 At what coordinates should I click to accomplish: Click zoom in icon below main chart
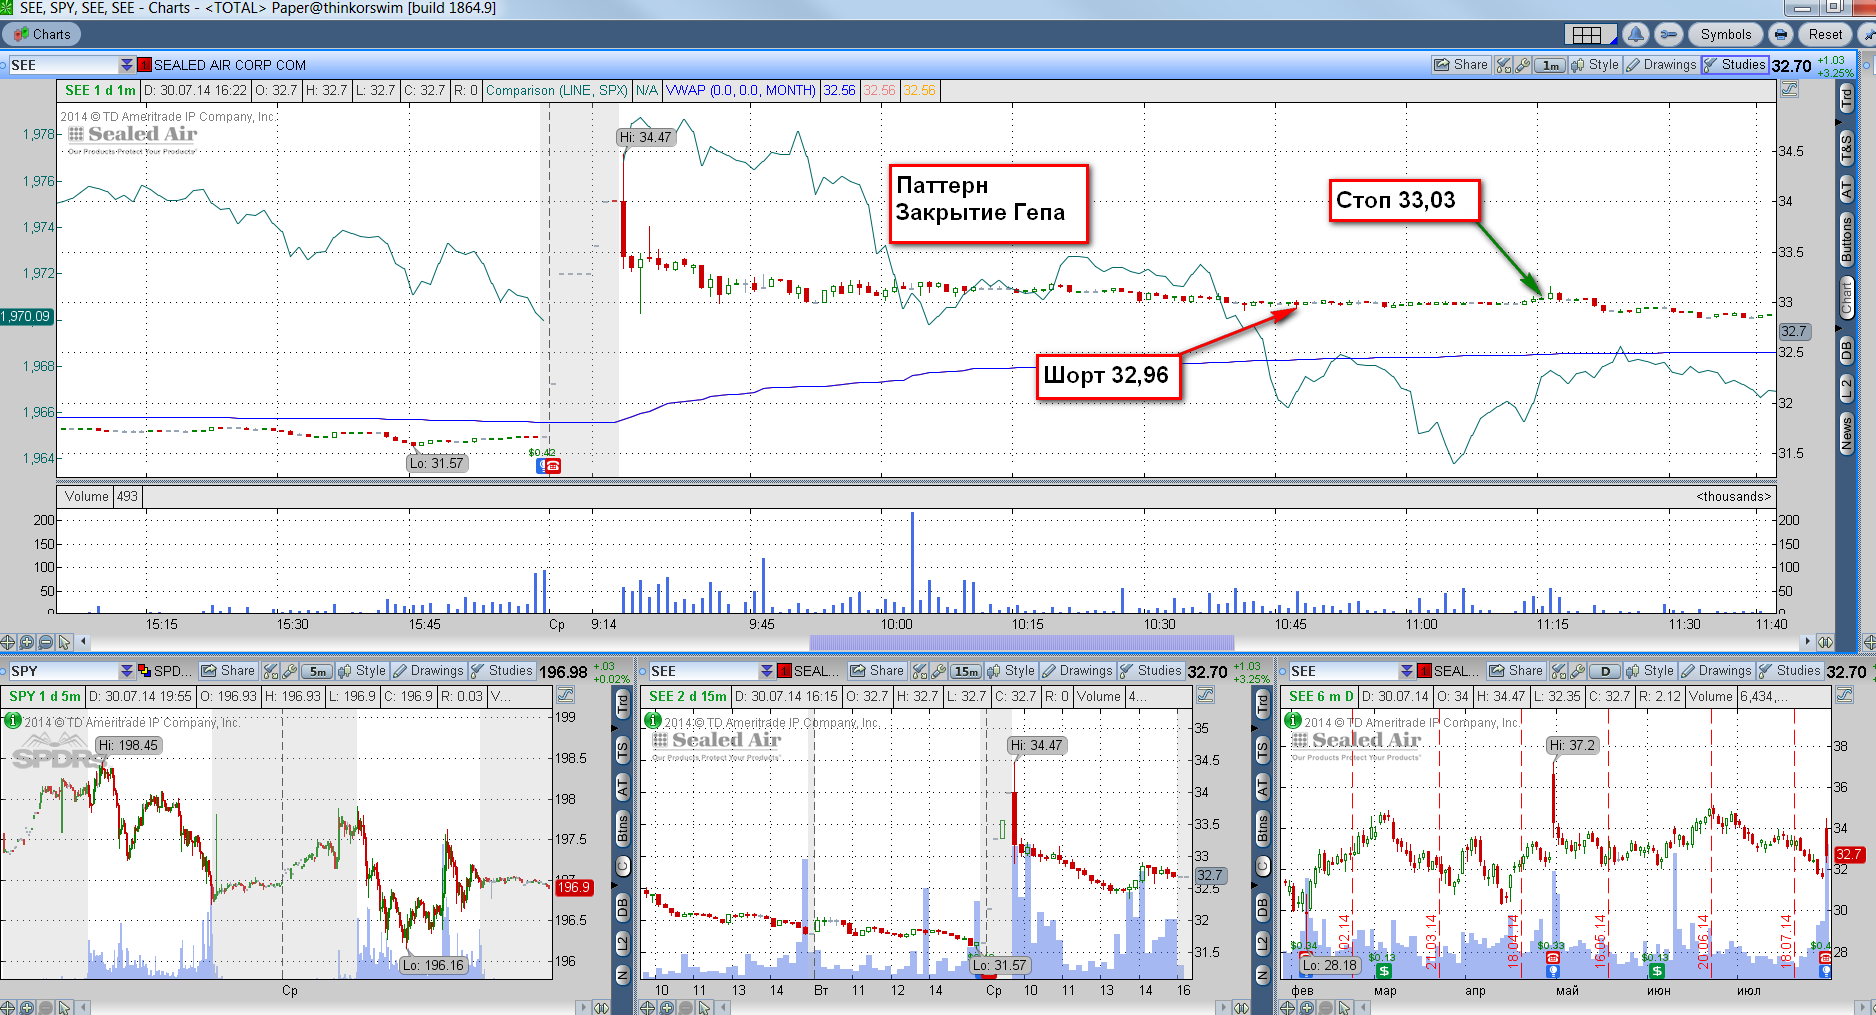27,642
